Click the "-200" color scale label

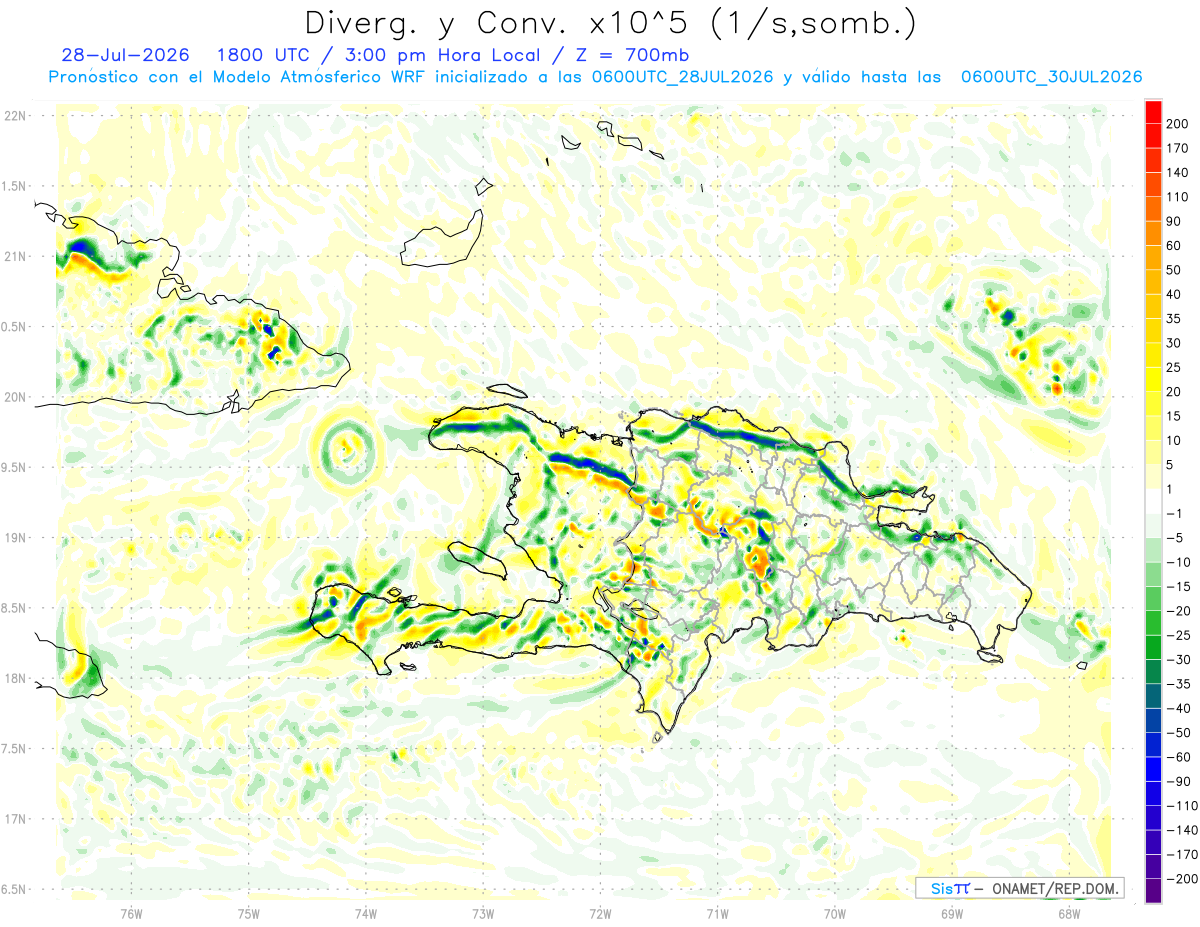click(1184, 879)
